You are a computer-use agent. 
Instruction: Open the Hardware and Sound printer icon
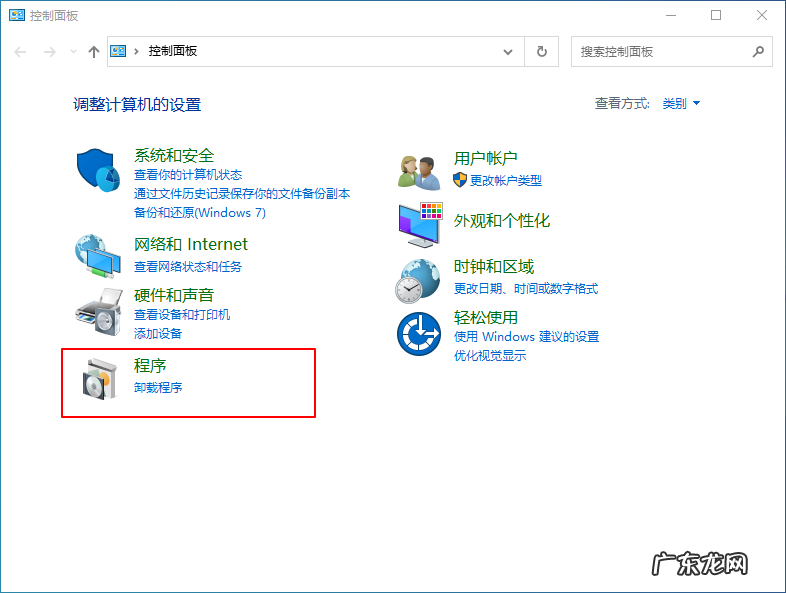(99, 312)
